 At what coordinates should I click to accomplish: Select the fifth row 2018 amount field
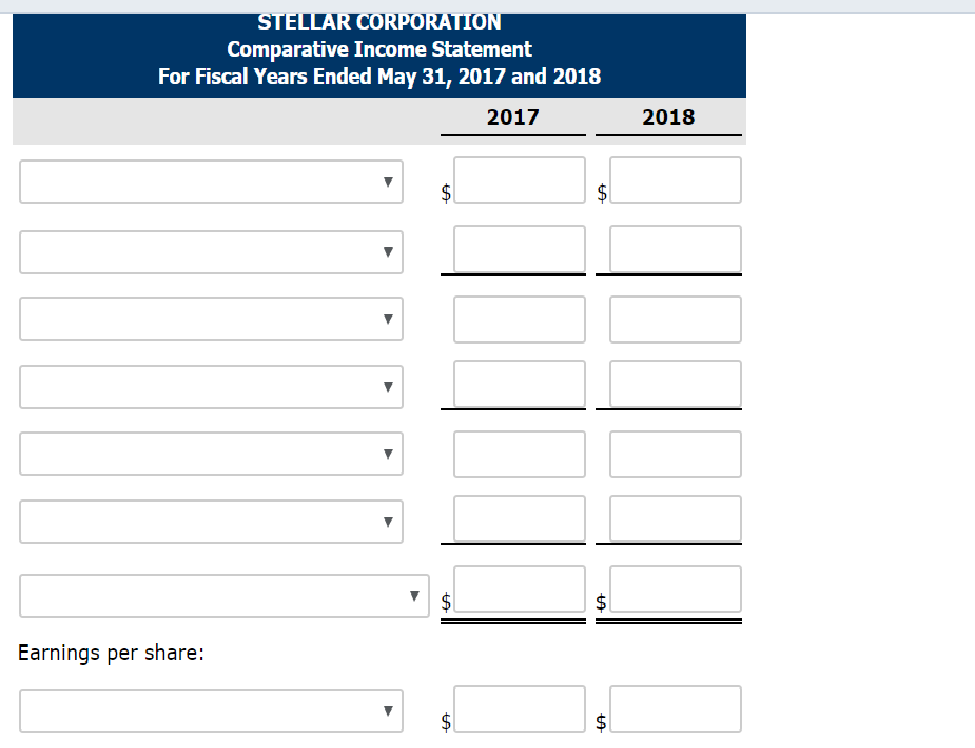point(675,453)
